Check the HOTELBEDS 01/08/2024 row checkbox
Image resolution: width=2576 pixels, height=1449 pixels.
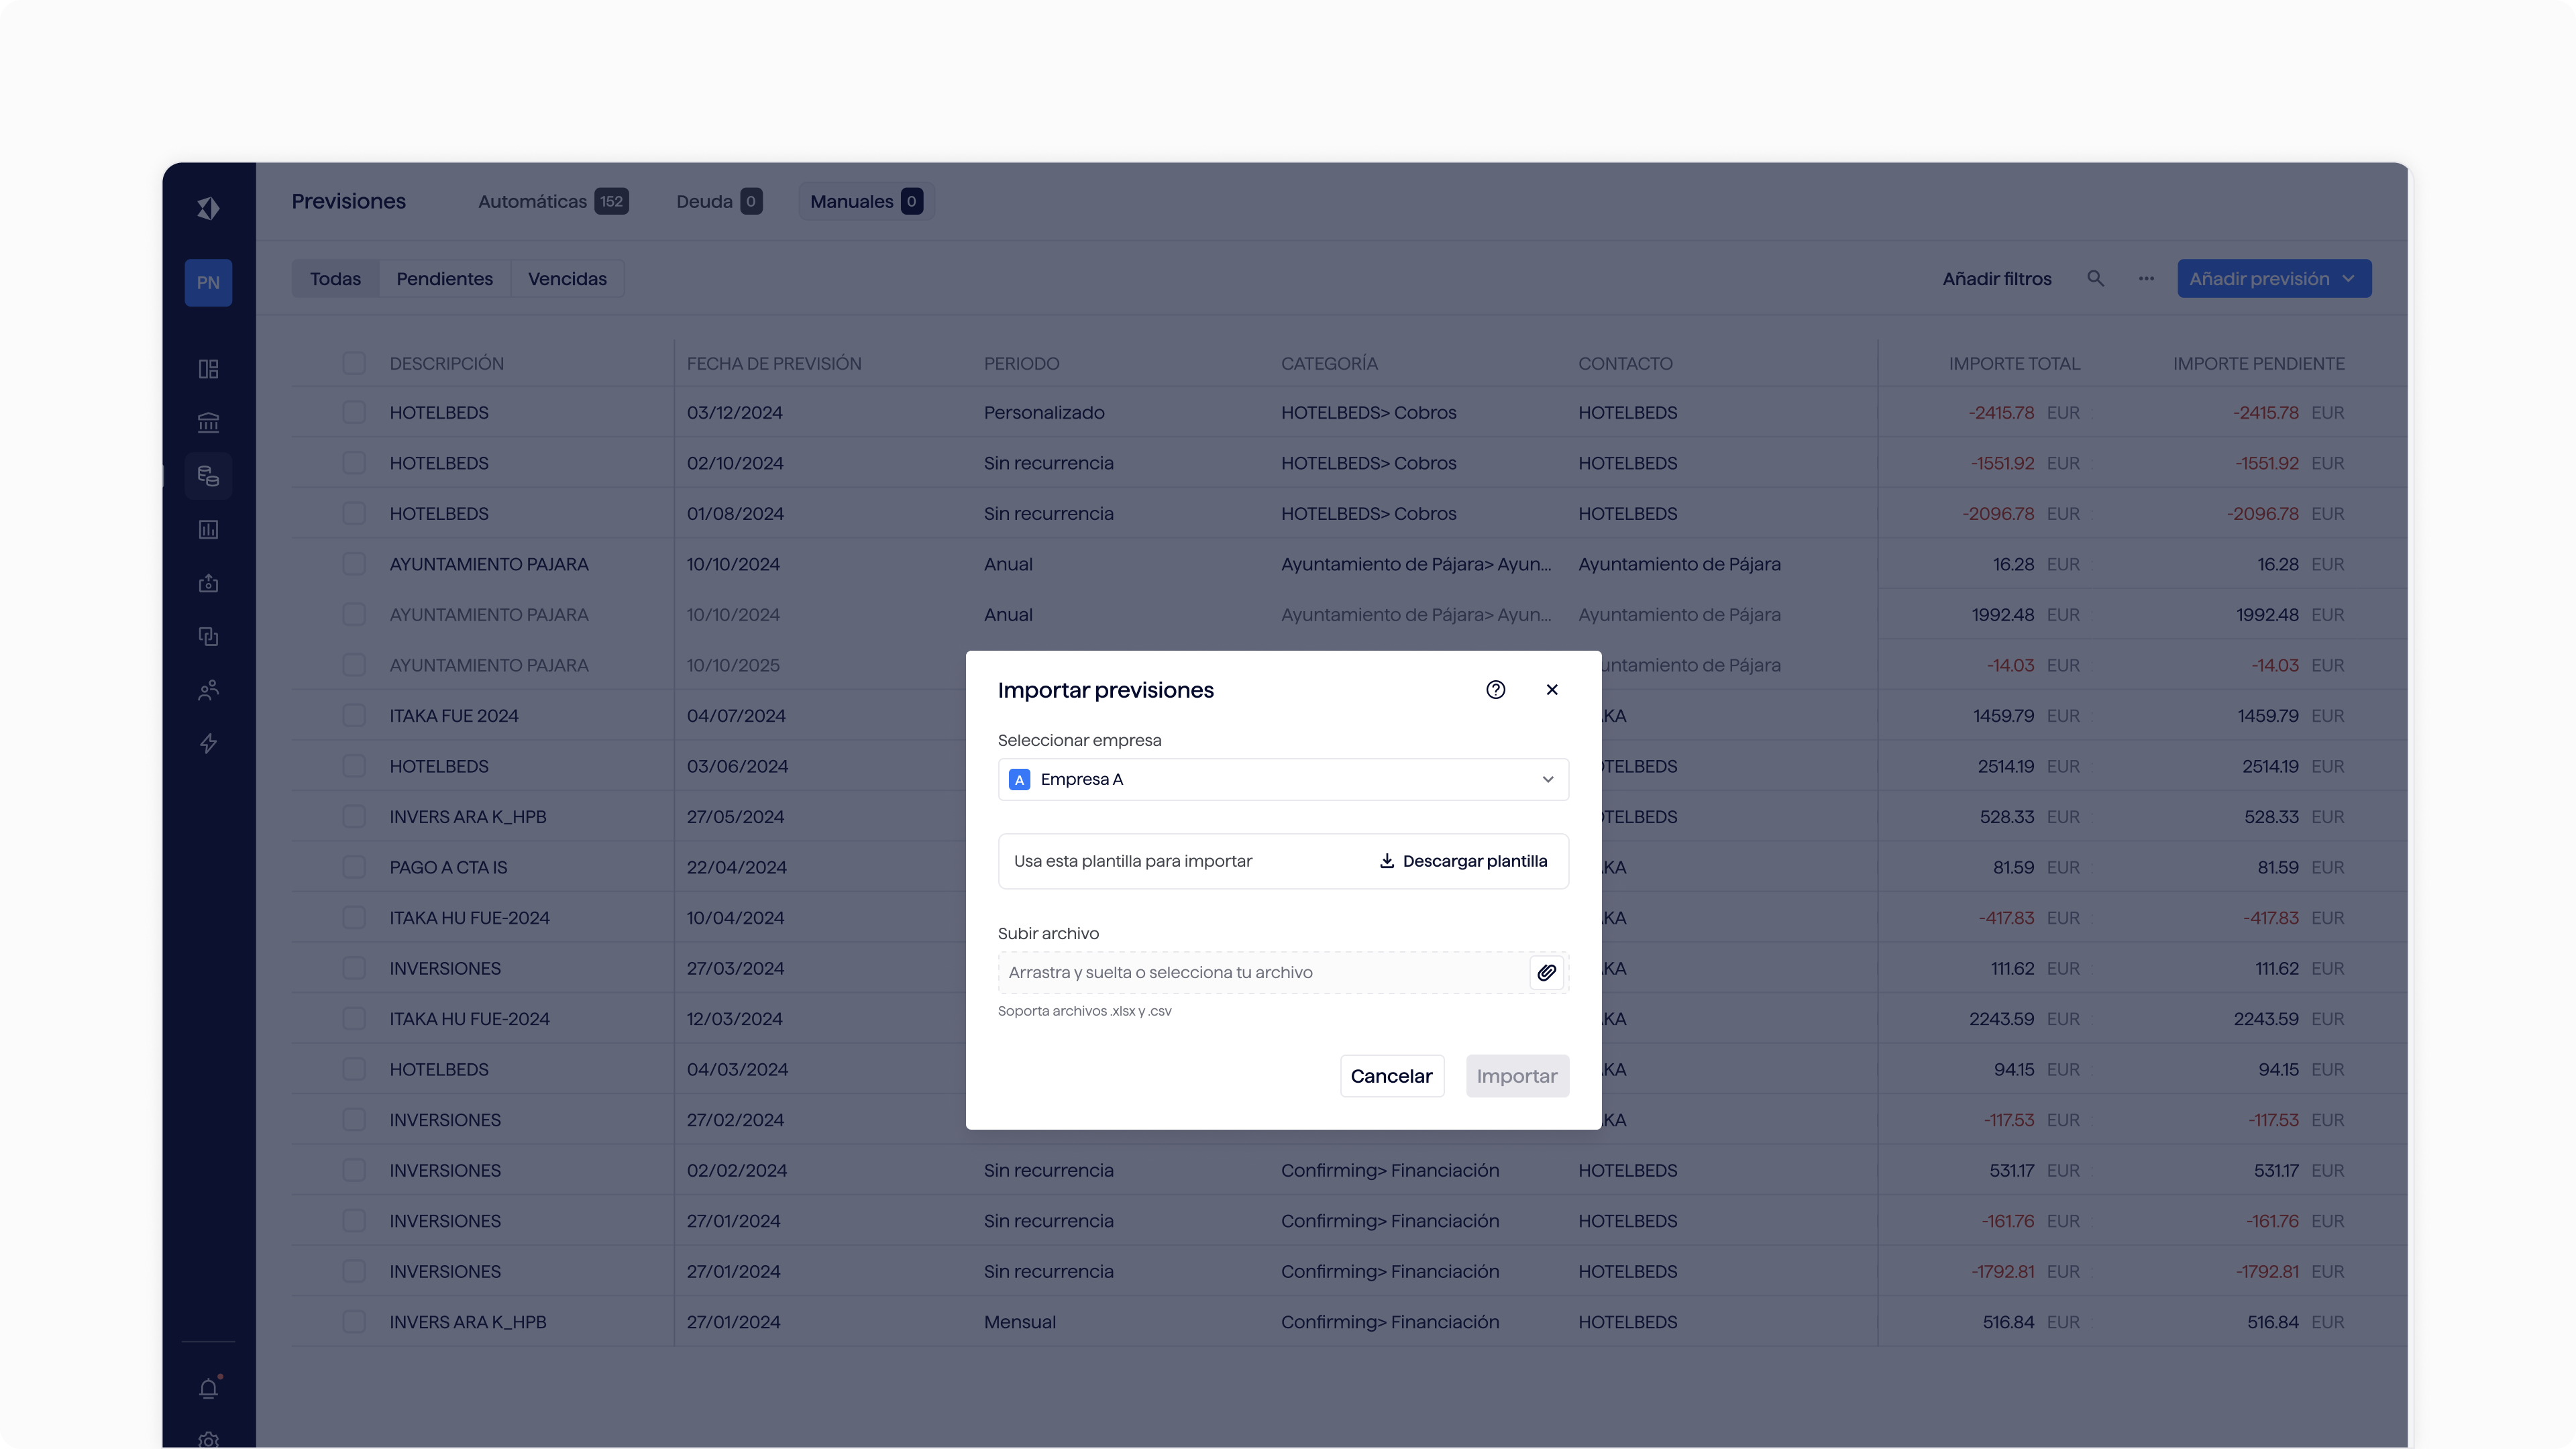click(x=354, y=513)
